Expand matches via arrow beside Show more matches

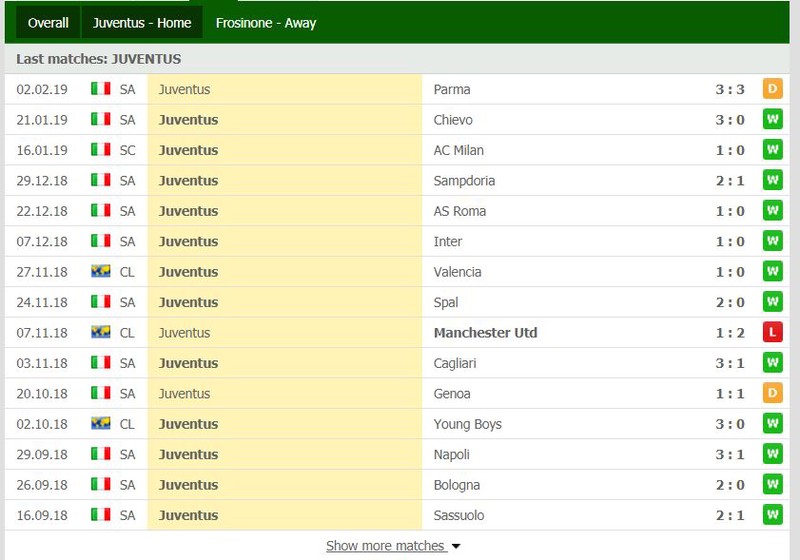456,546
